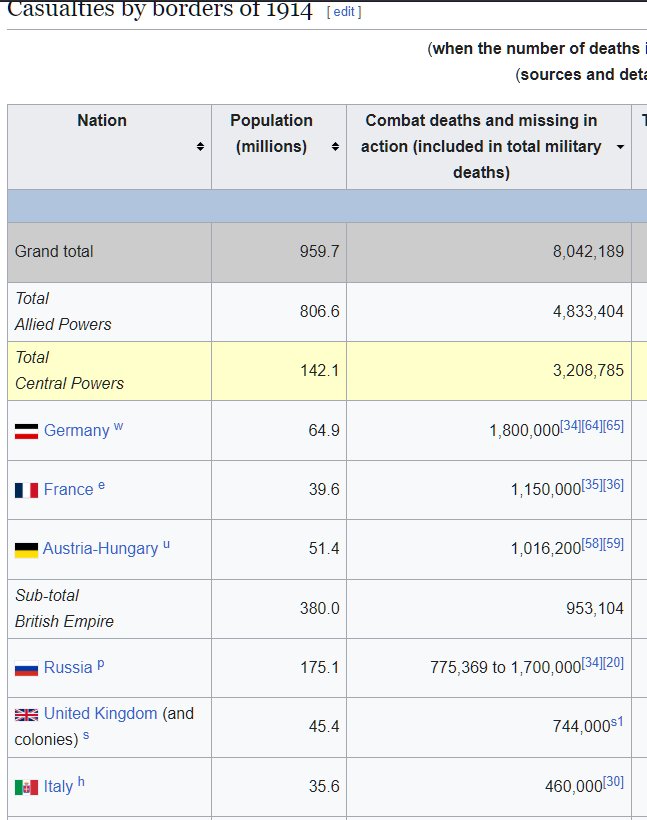647x820 pixels.
Task: Open footnote h next to Italy
Action: coord(81,782)
